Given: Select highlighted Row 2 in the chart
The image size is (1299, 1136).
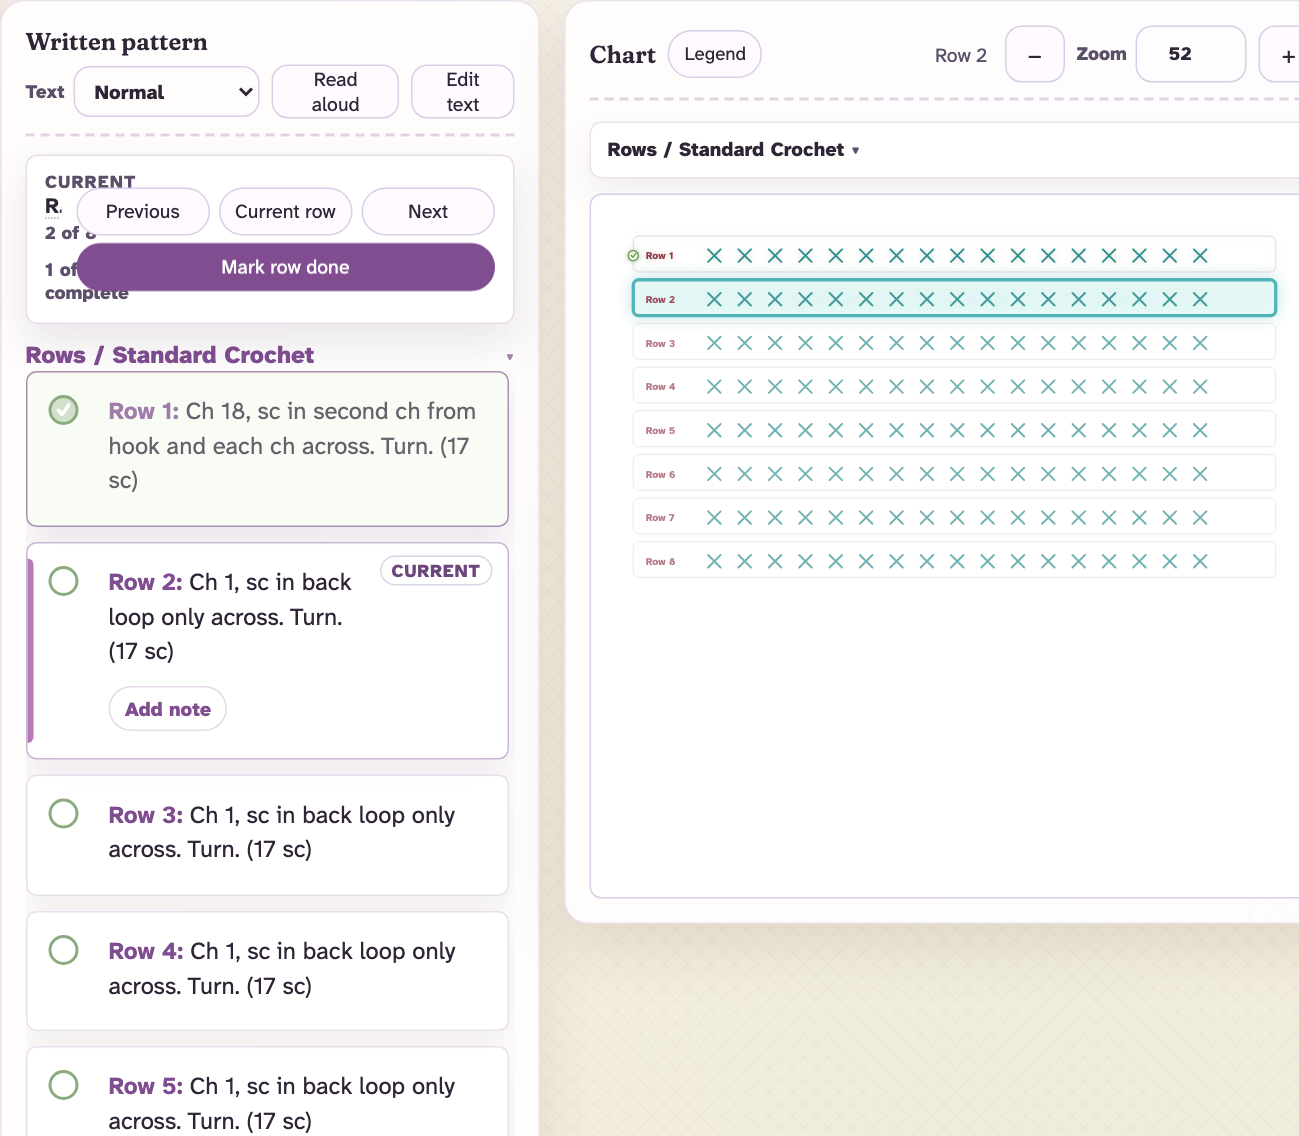Looking at the screenshot, I should click(954, 299).
